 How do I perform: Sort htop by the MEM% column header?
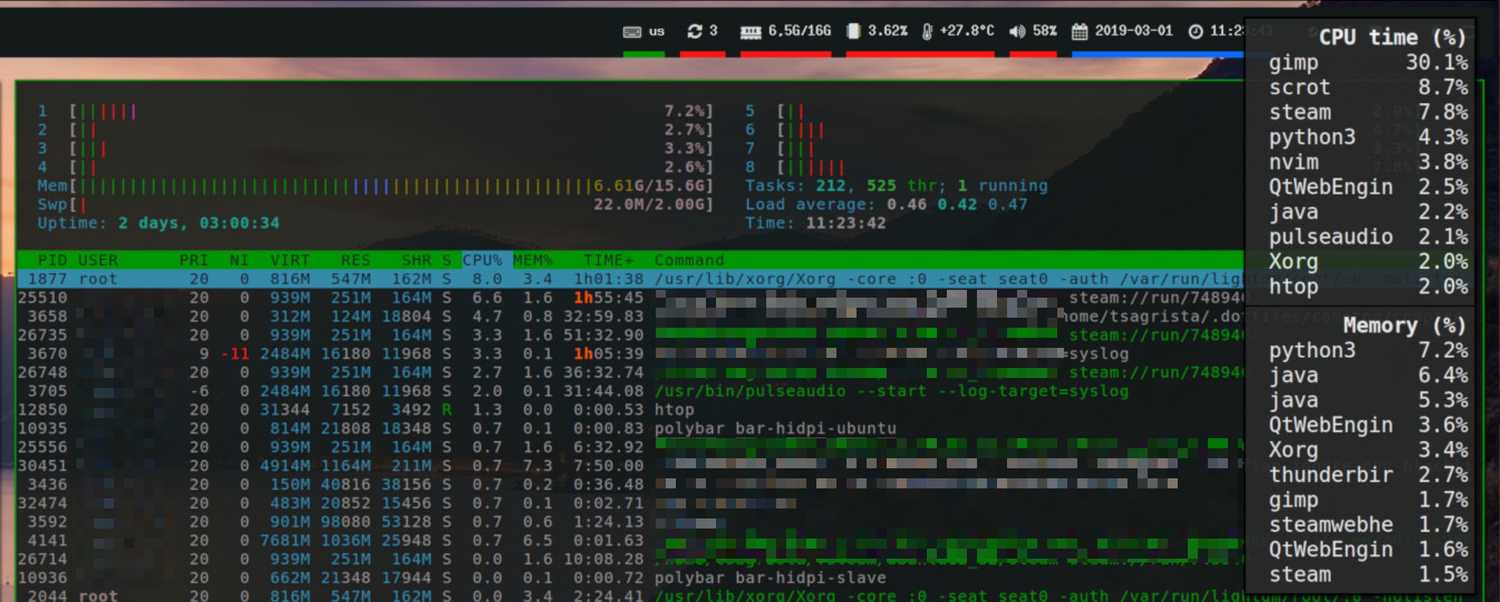click(533, 260)
